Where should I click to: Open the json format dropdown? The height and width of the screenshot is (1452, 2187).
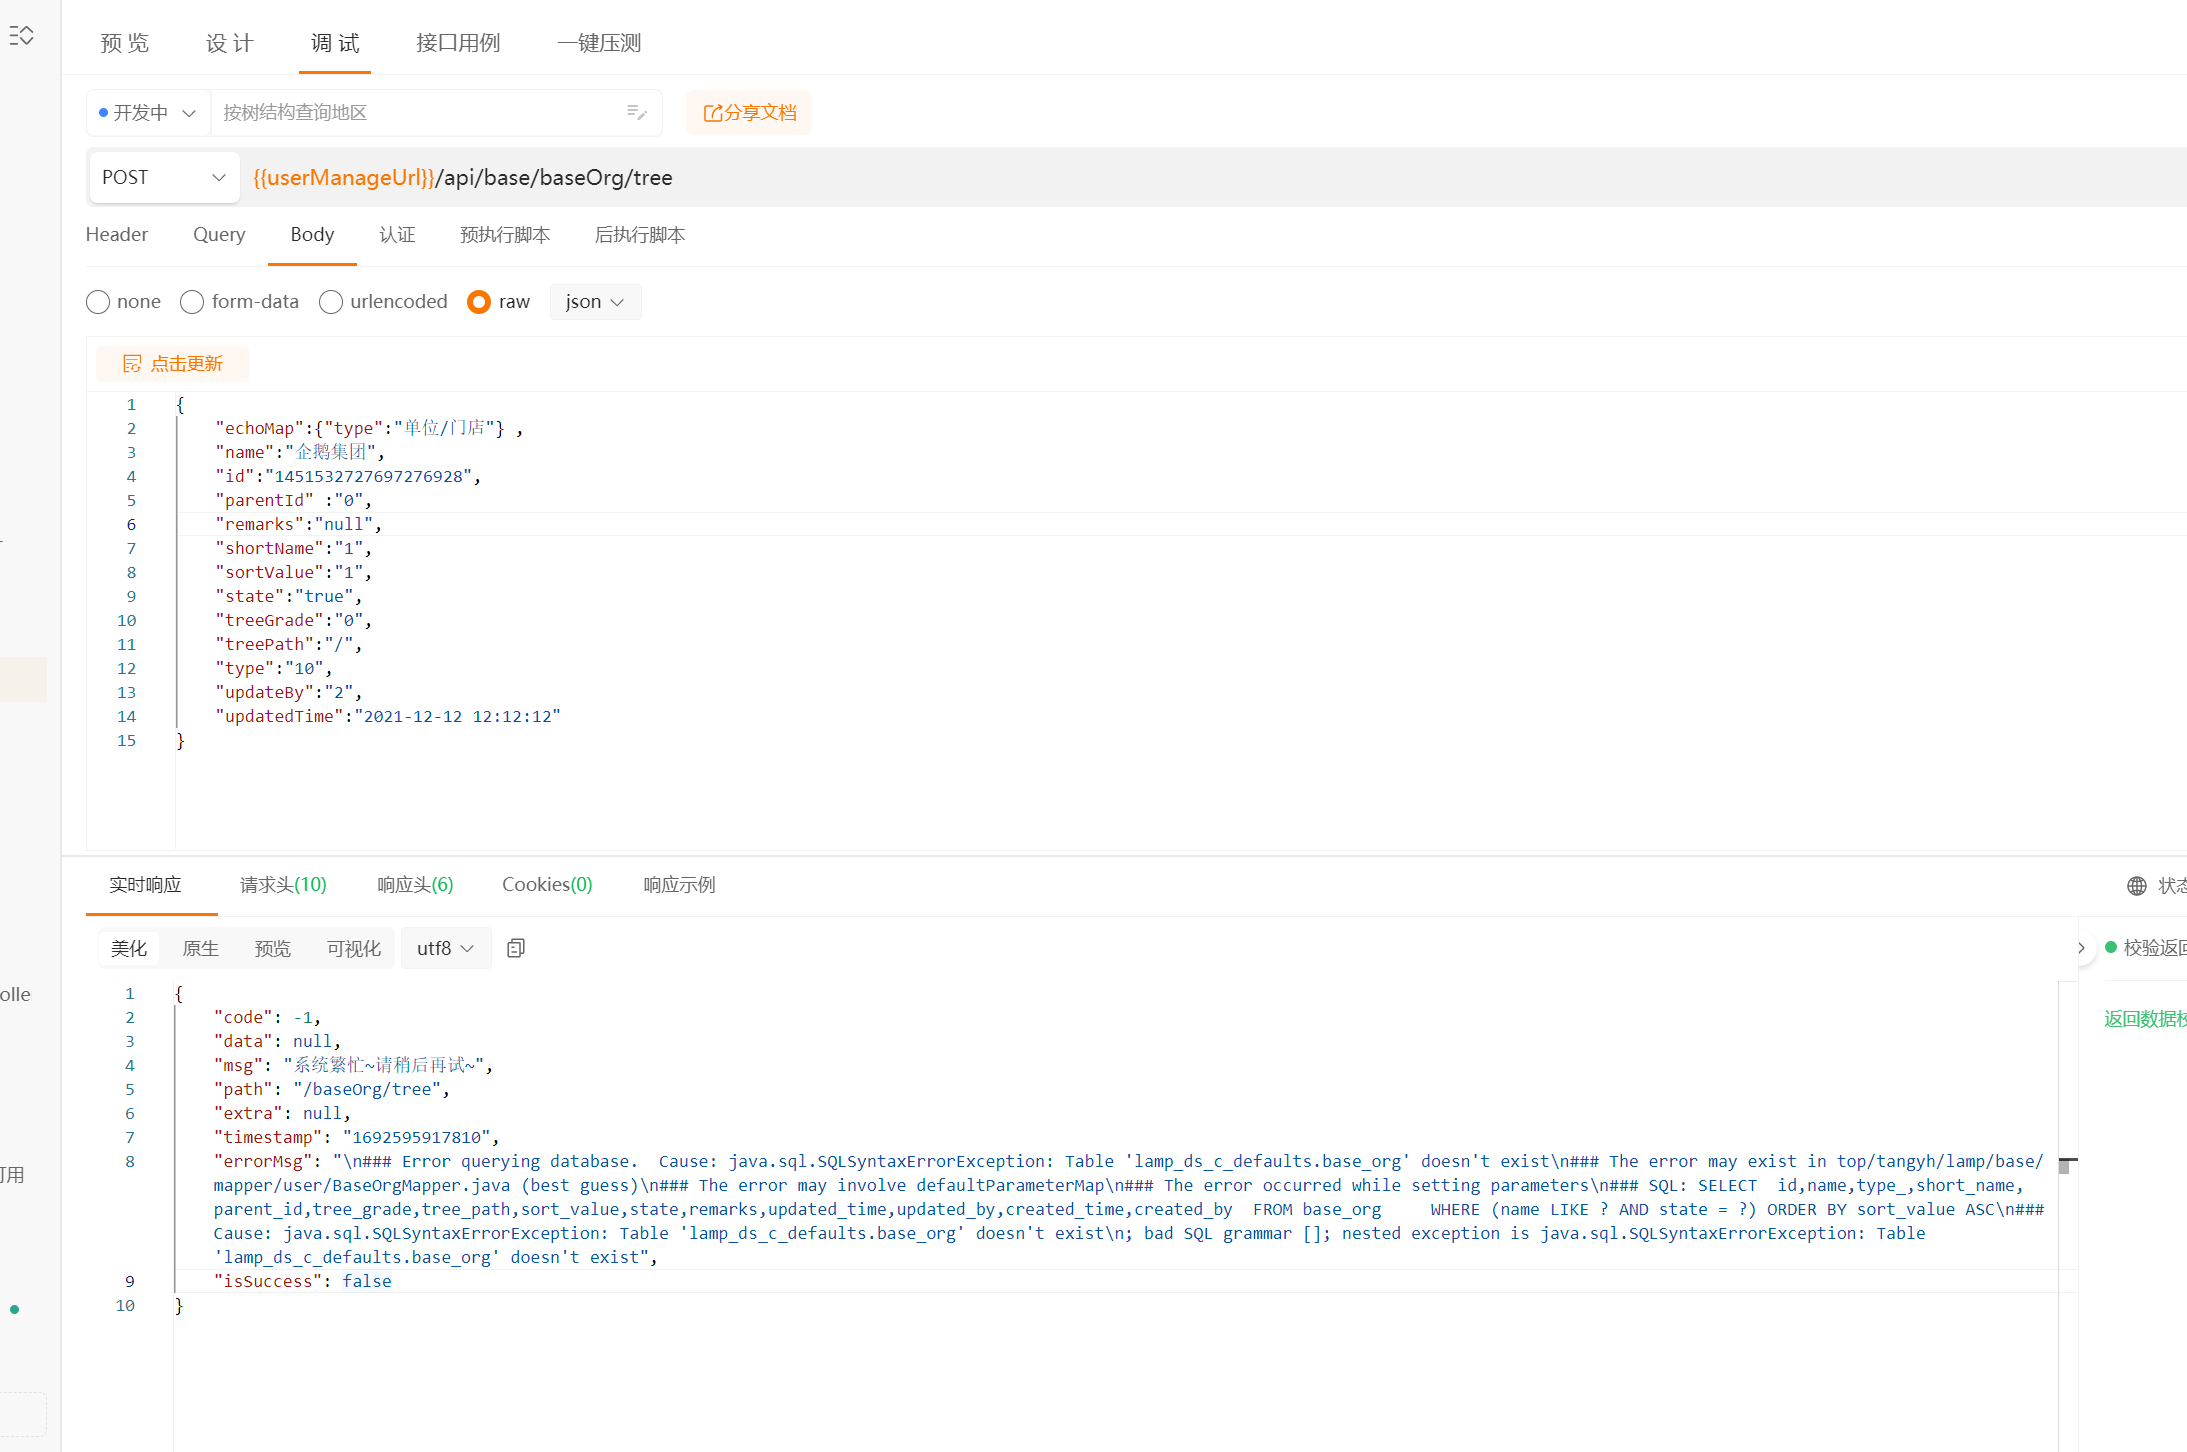pyautogui.click(x=595, y=302)
